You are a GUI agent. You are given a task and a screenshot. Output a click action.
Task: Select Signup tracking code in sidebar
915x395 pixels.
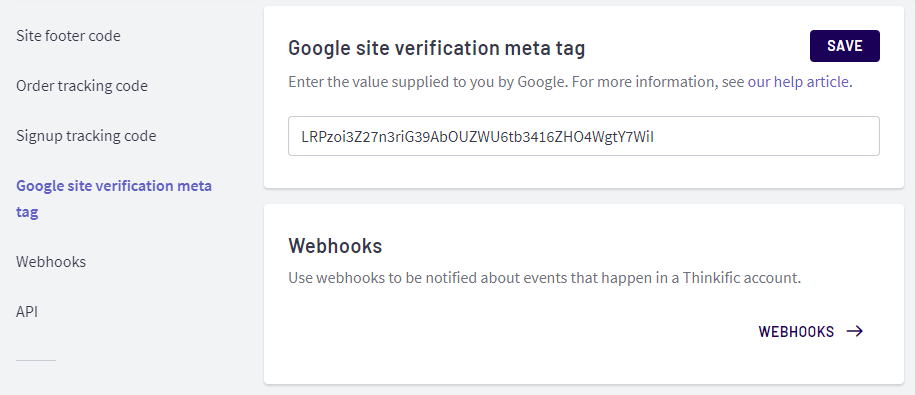tap(86, 136)
